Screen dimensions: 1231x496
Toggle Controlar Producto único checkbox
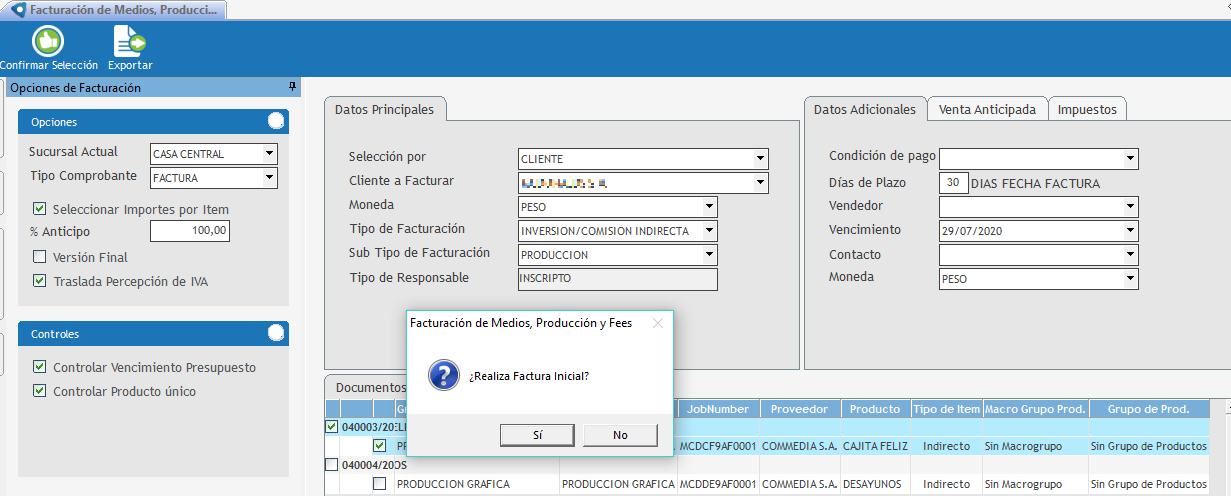click(40, 391)
